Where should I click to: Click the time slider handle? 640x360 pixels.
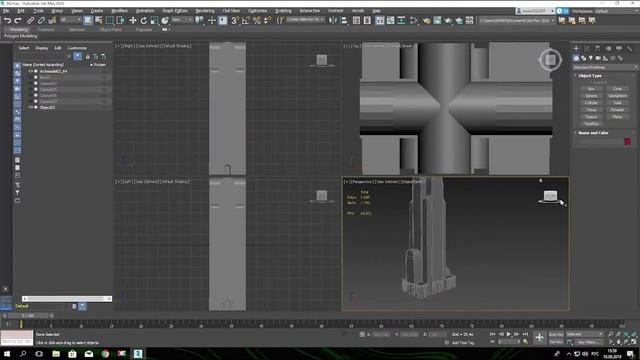[28, 316]
